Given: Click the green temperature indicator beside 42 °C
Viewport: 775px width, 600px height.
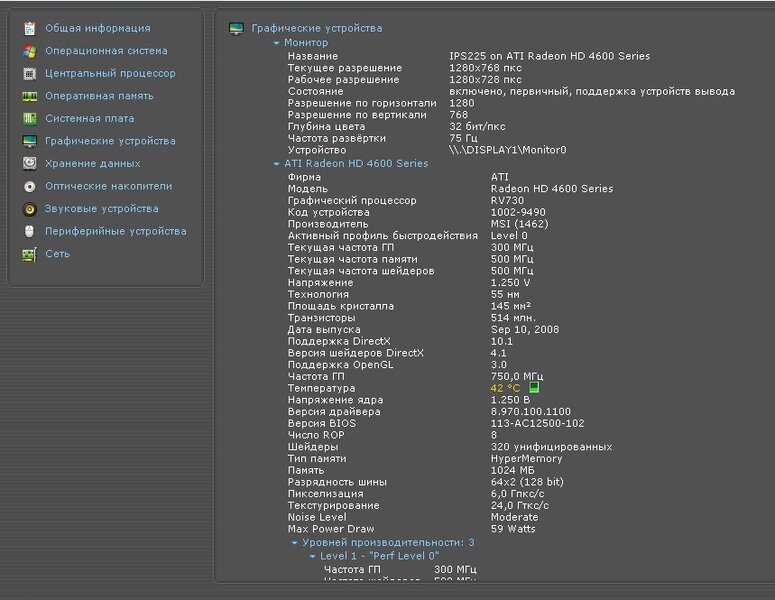Looking at the screenshot, I should pos(534,387).
